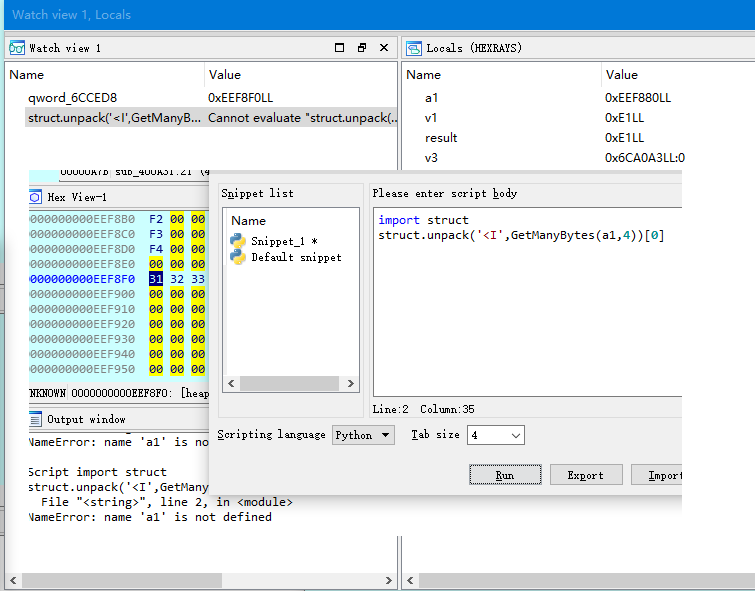The width and height of the screenshot is (755, 591).
Task: Maximize the Watch view 1 panel
Action: 339,47
